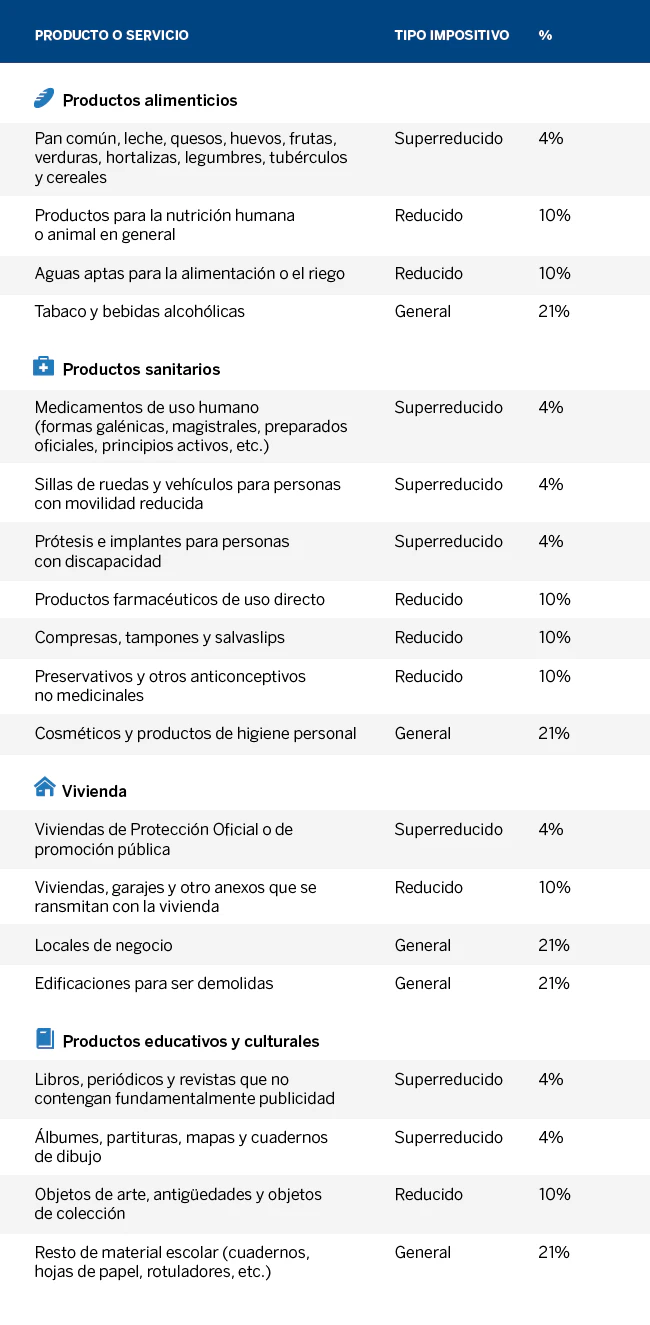
Task: Click the Cosméticos y productos de higiene personal row
Action: pos(325,734)
